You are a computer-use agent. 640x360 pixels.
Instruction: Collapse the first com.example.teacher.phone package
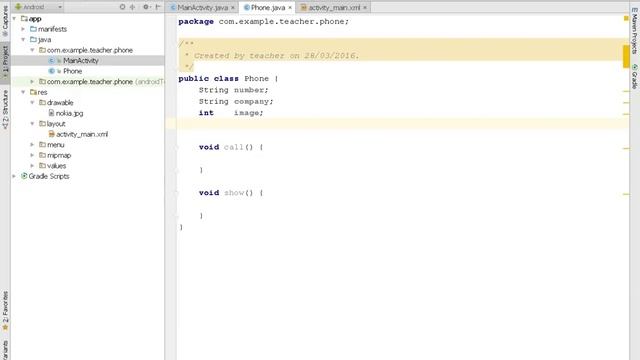(32, 50)
